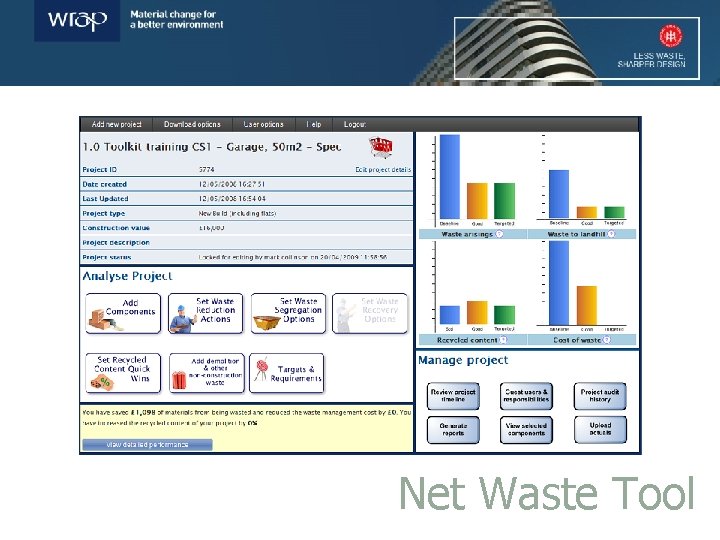Click the Project ID label
Viewport: 720px width, 540px height.
tap(100, 169)
